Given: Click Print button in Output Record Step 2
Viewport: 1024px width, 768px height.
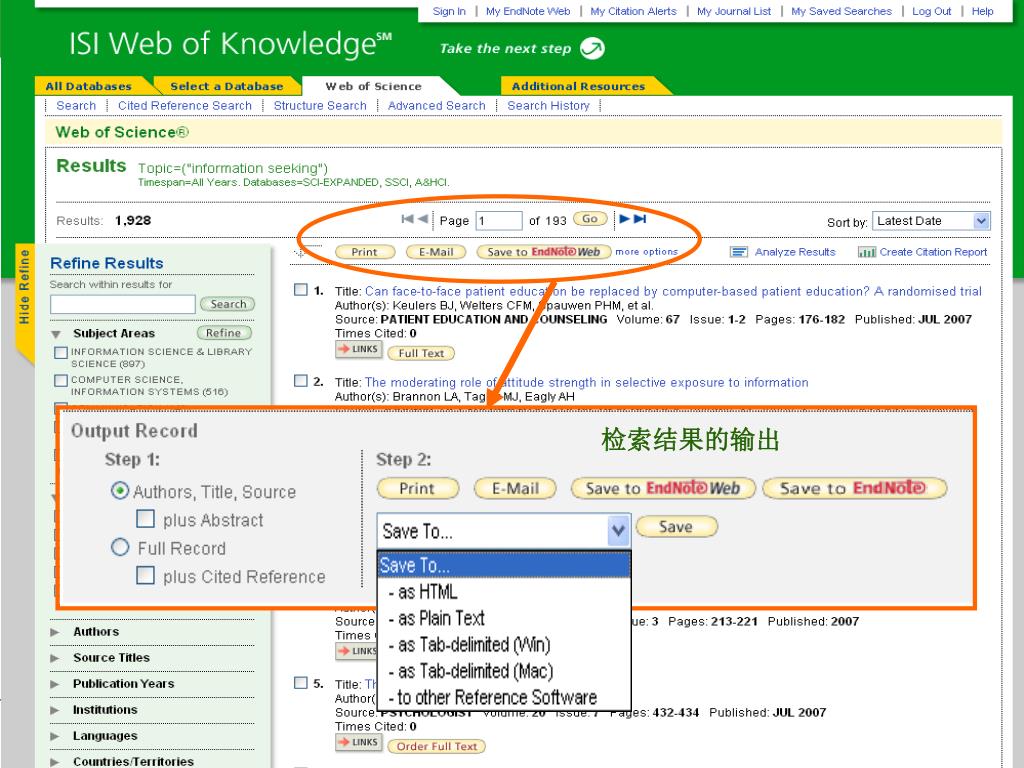Looking at the screenshot, I should (418, 488).
